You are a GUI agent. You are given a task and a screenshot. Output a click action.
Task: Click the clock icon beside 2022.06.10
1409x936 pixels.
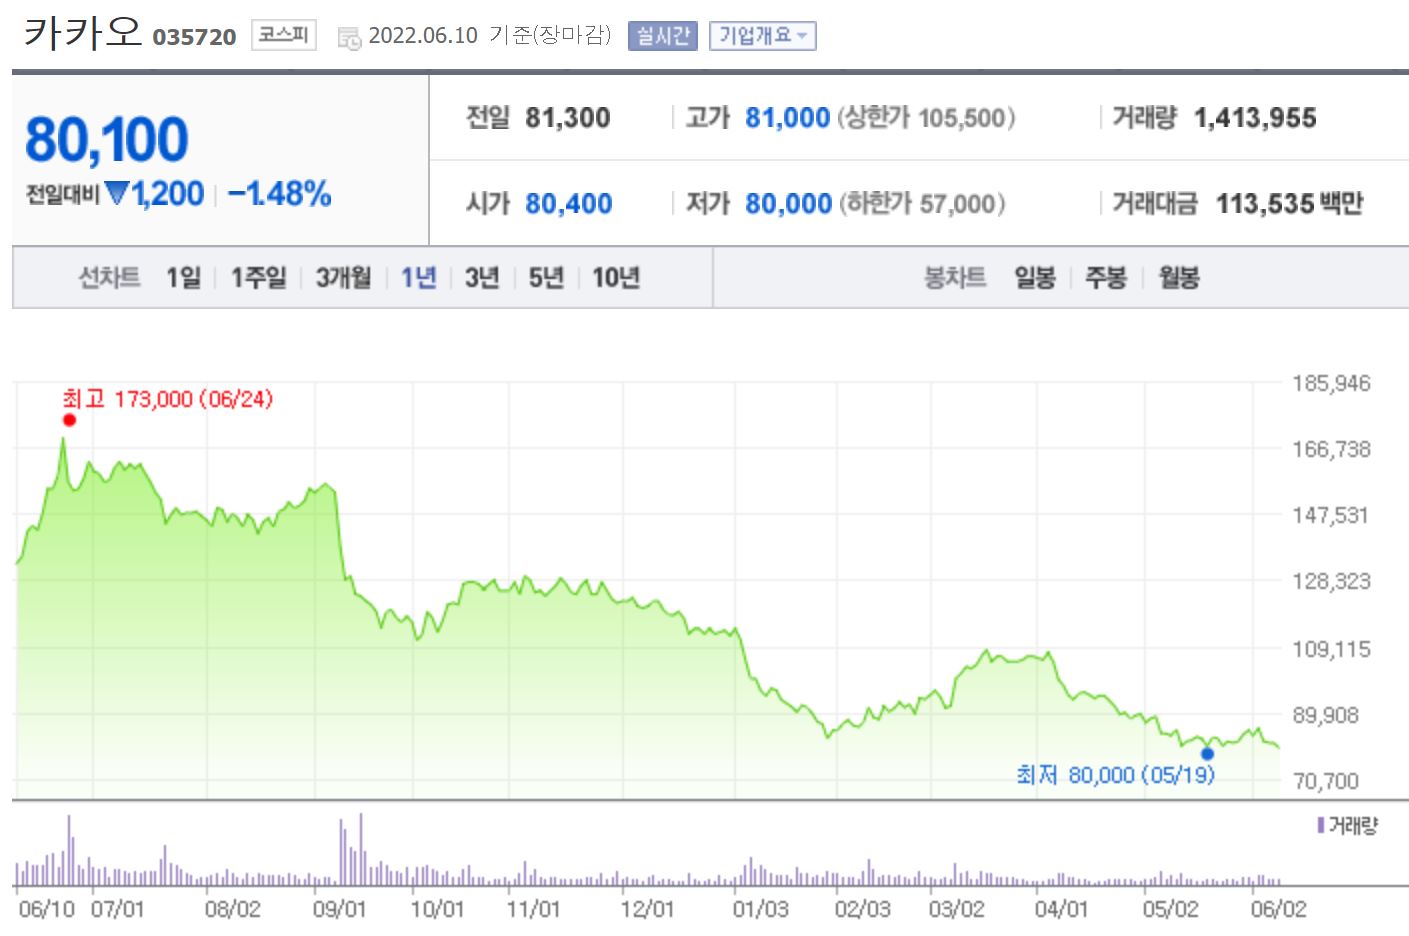pos(349,38)
